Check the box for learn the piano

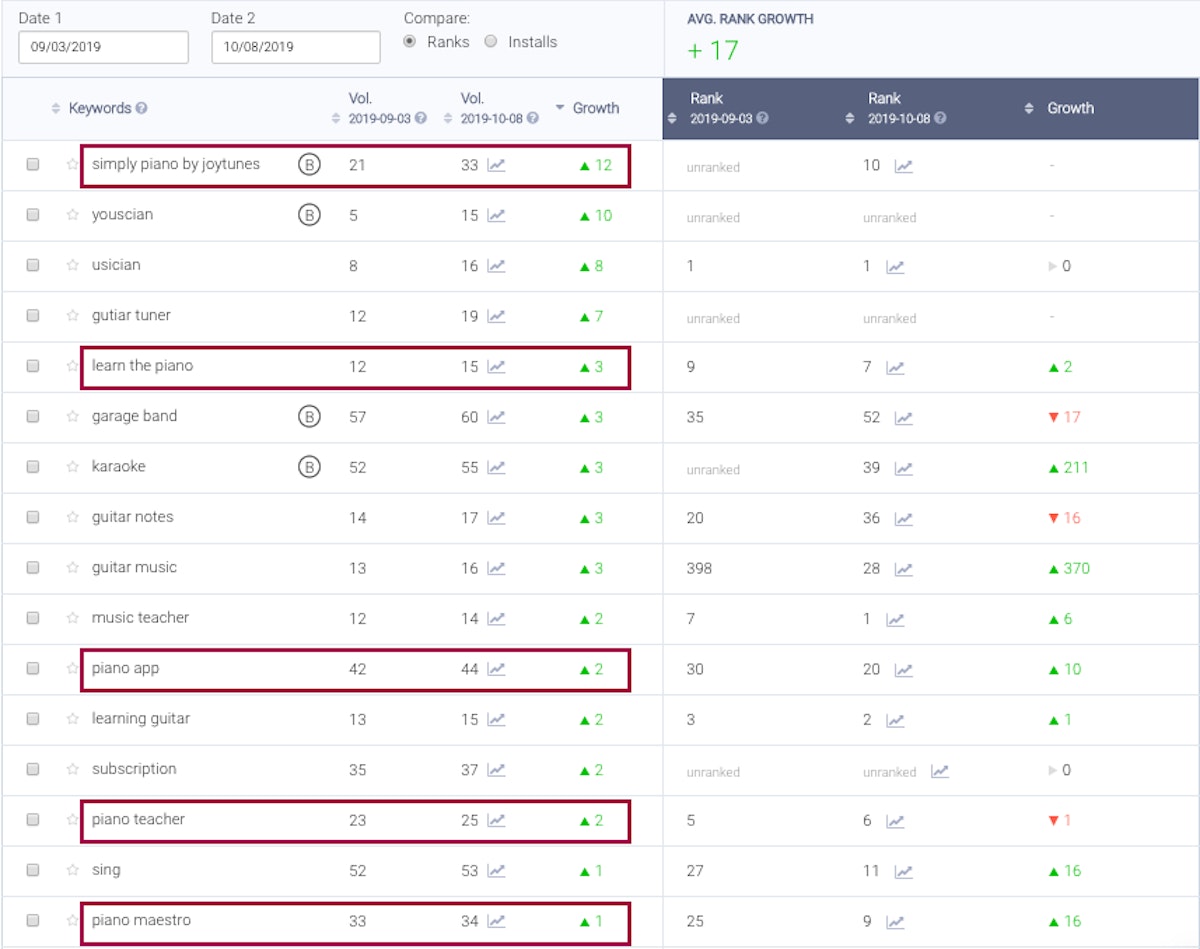[33, 366]
